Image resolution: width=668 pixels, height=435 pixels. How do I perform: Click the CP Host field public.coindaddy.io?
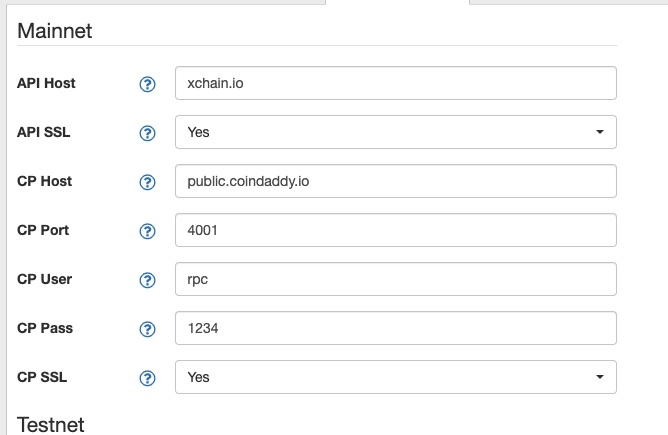(x=396, y=181)
